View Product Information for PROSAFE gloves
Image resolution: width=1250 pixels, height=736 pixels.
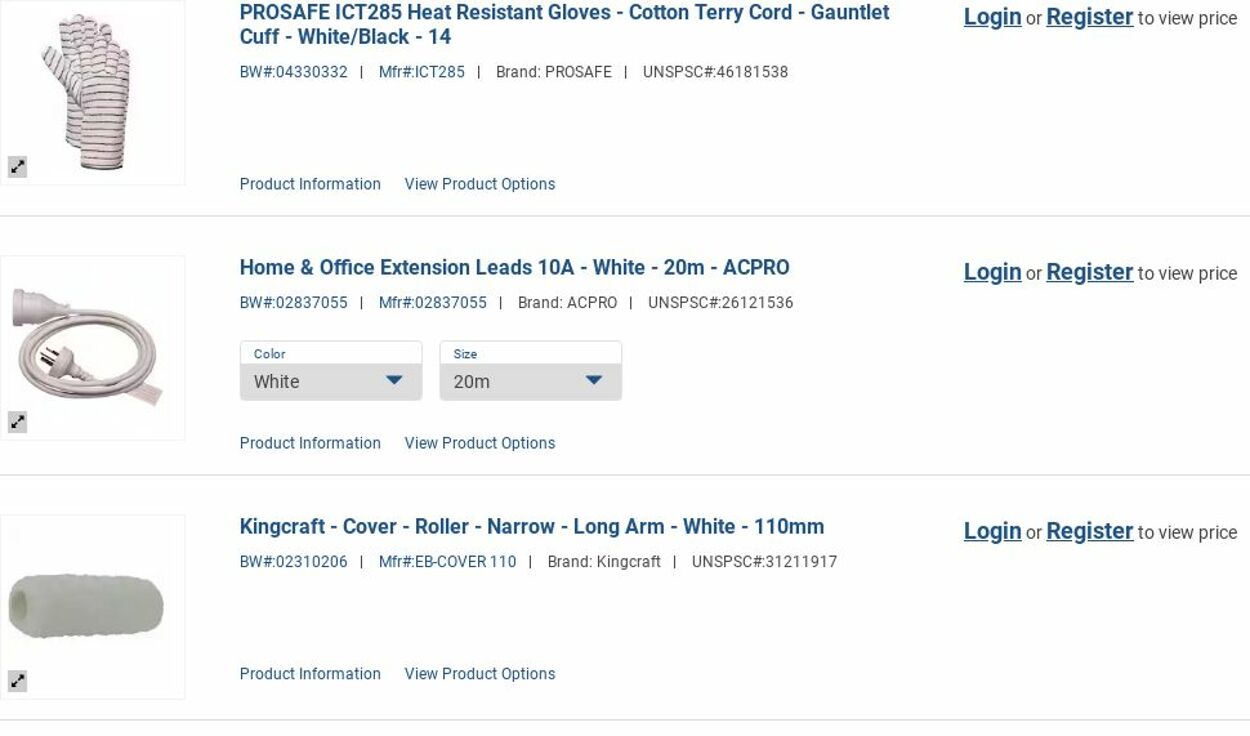point(310,184)
